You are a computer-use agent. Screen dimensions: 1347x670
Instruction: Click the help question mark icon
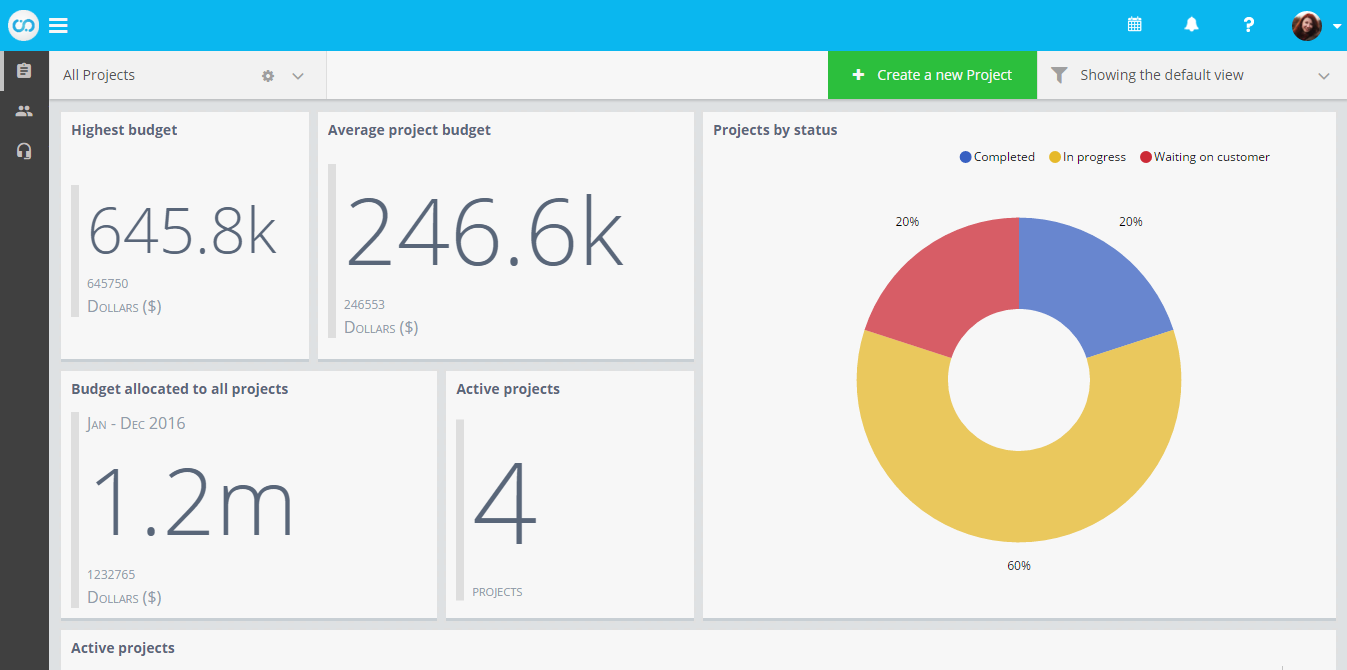[1248, 25]
